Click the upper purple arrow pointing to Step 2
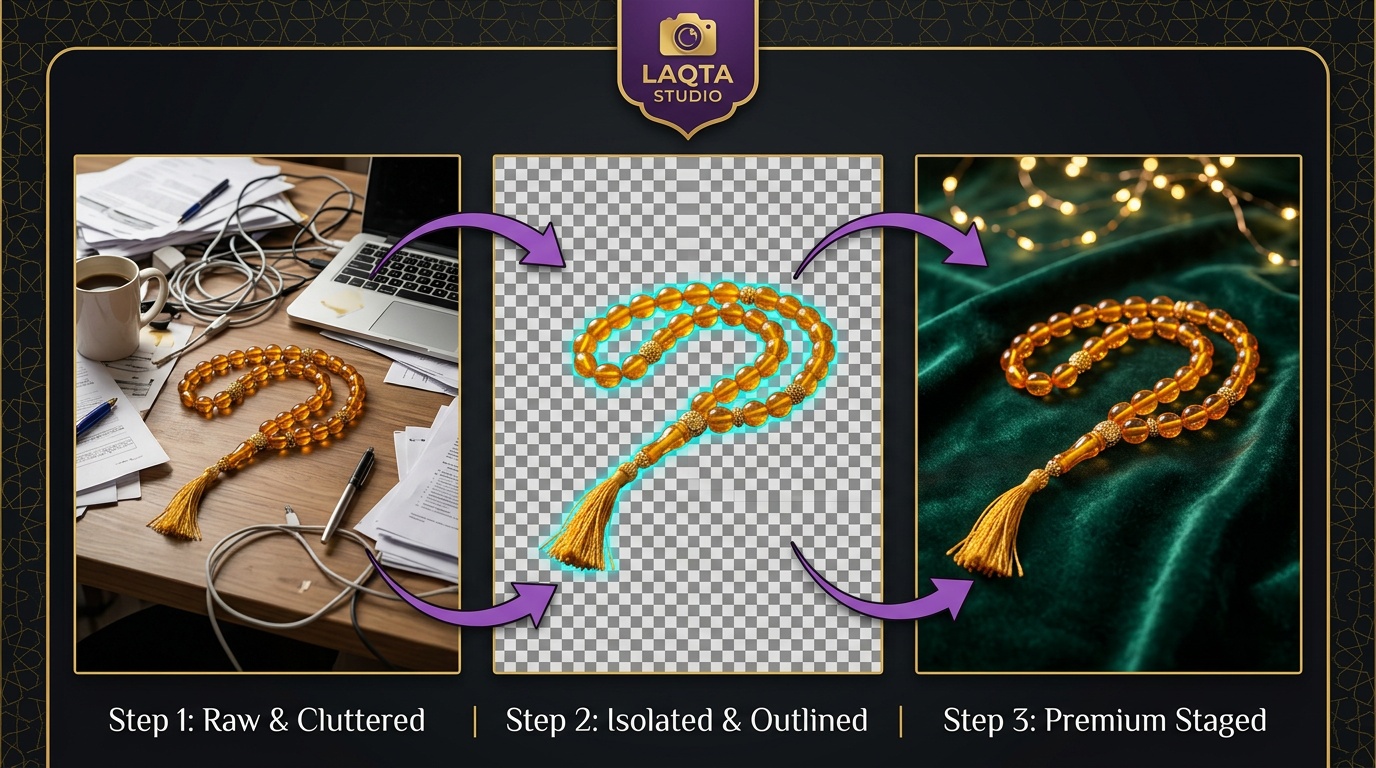This screenshot has height=768, width=1376. click(470, 241)
